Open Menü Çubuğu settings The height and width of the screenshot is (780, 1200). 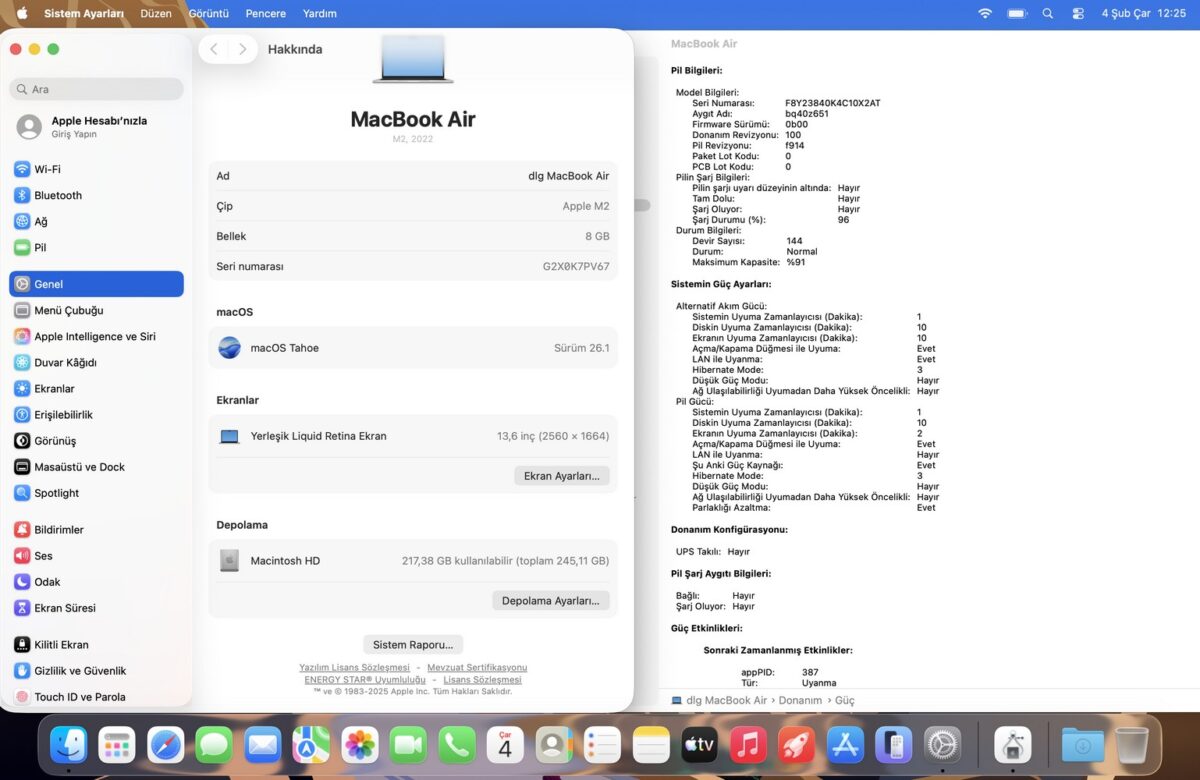pos(96,310)
